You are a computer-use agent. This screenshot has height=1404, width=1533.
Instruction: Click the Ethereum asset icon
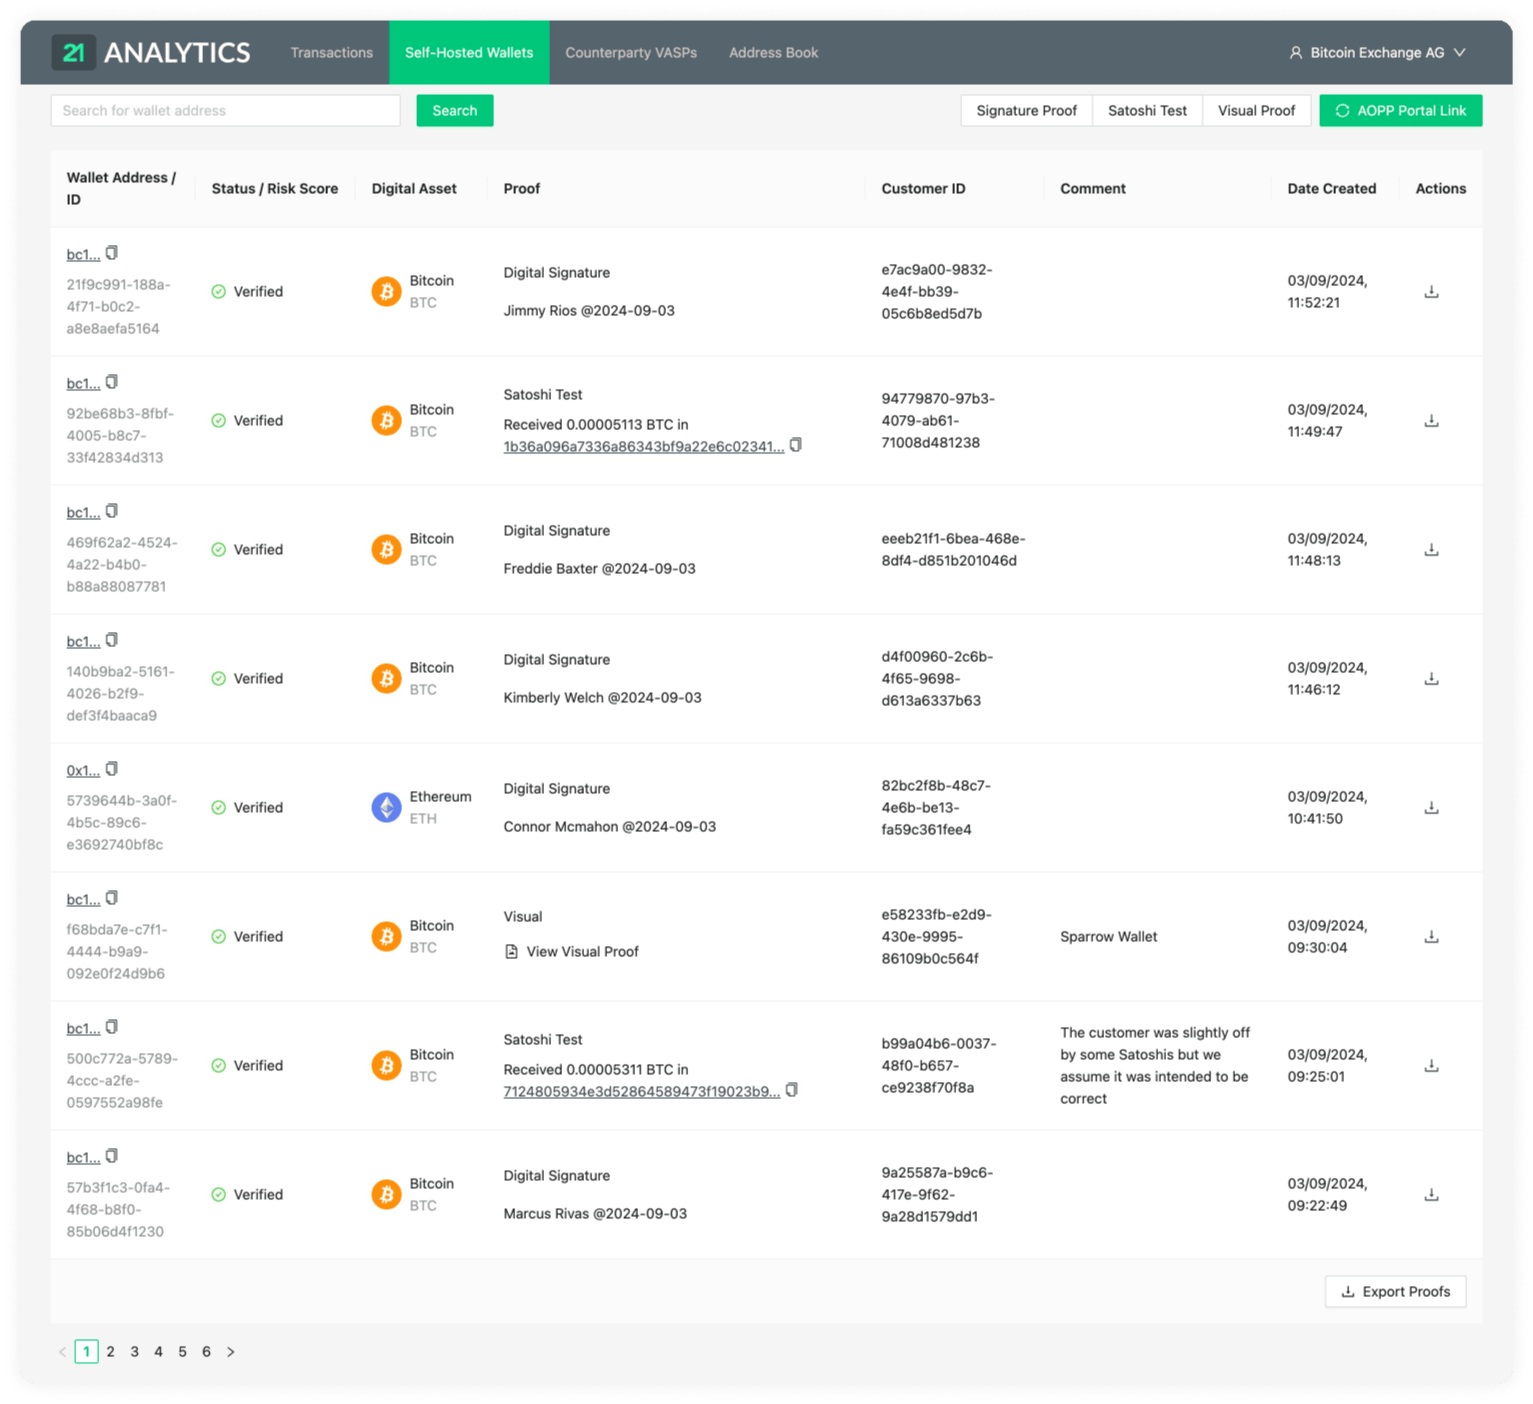pos(386,807)
